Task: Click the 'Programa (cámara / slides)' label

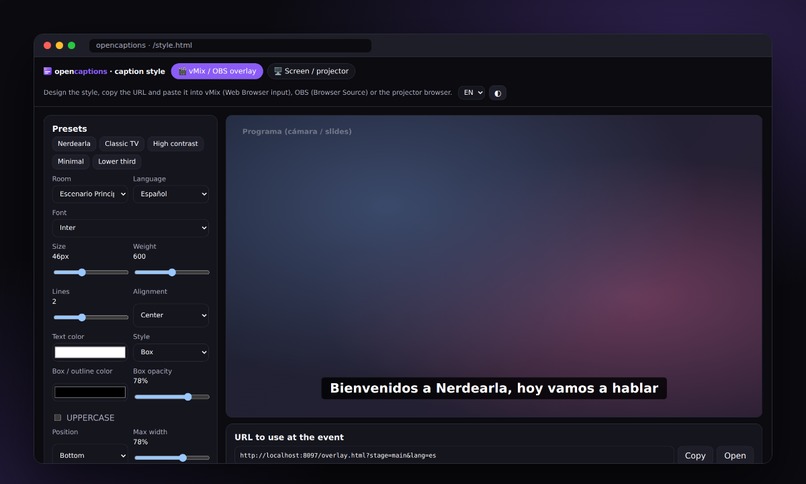Action: point(297,132)
